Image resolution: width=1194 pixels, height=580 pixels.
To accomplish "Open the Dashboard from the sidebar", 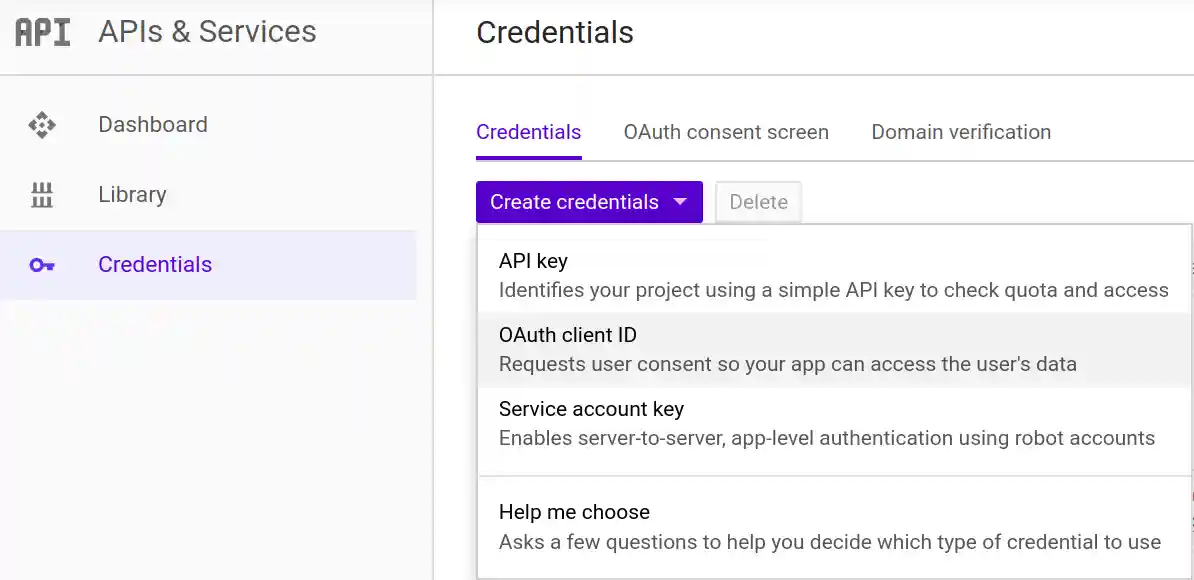I will point(152,124).
